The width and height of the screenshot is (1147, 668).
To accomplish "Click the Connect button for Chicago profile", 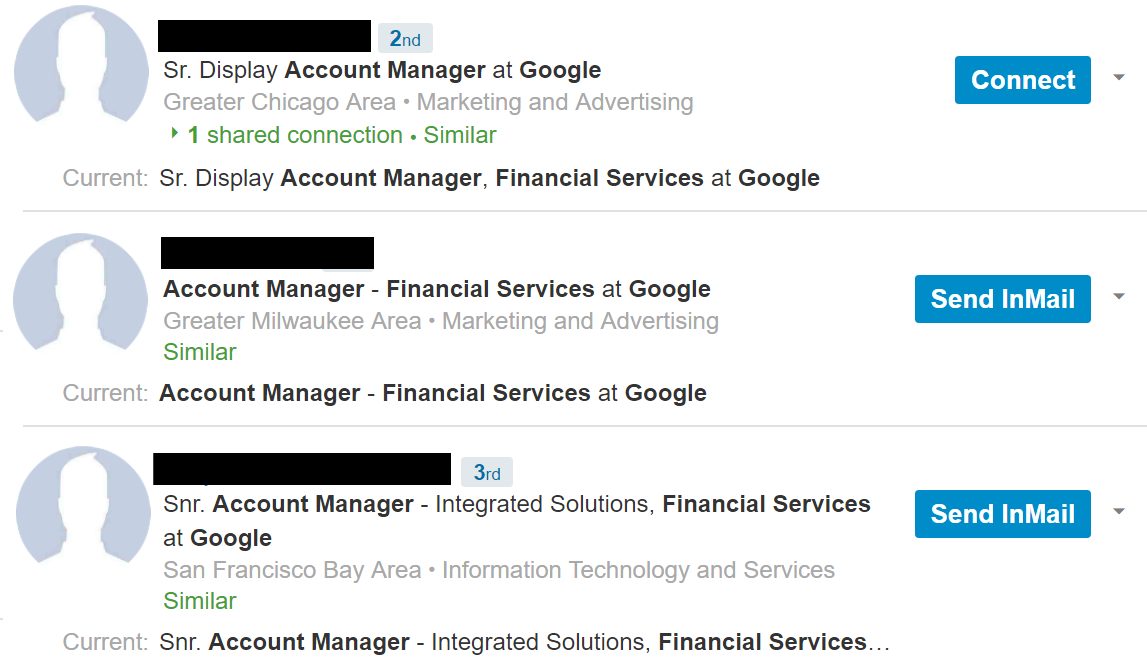I will 1022,80.
